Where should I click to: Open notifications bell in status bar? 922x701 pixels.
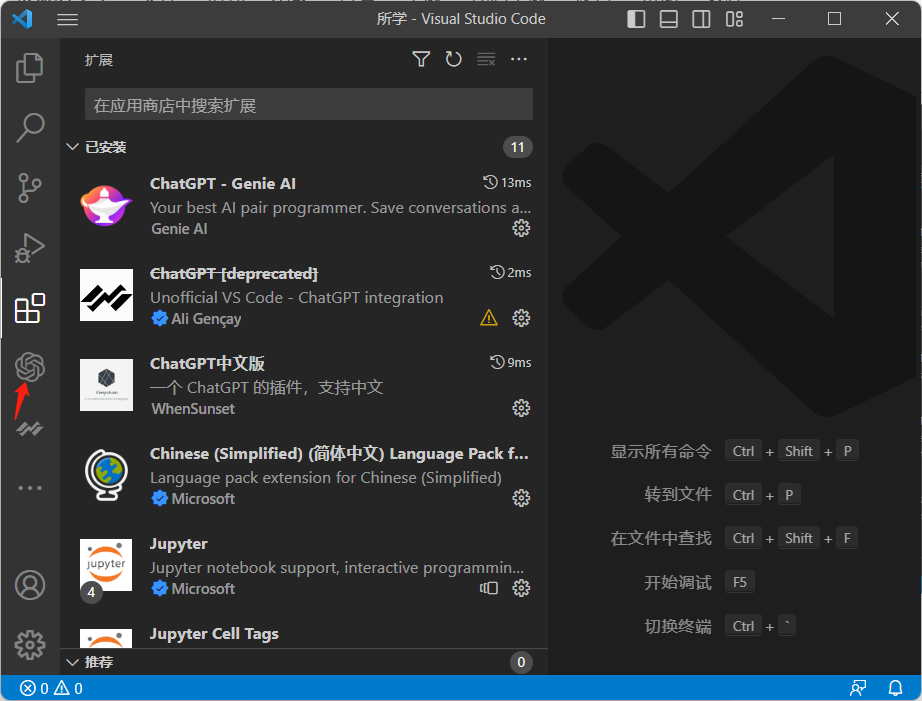click(x=895, y=688)
